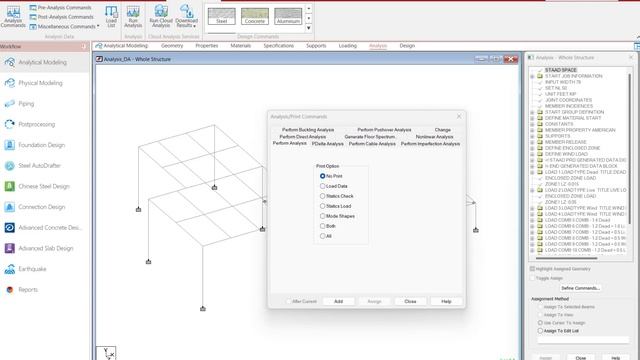Start Run Analysis from the ribbon

pyautogui.click(x=133, y=17)
